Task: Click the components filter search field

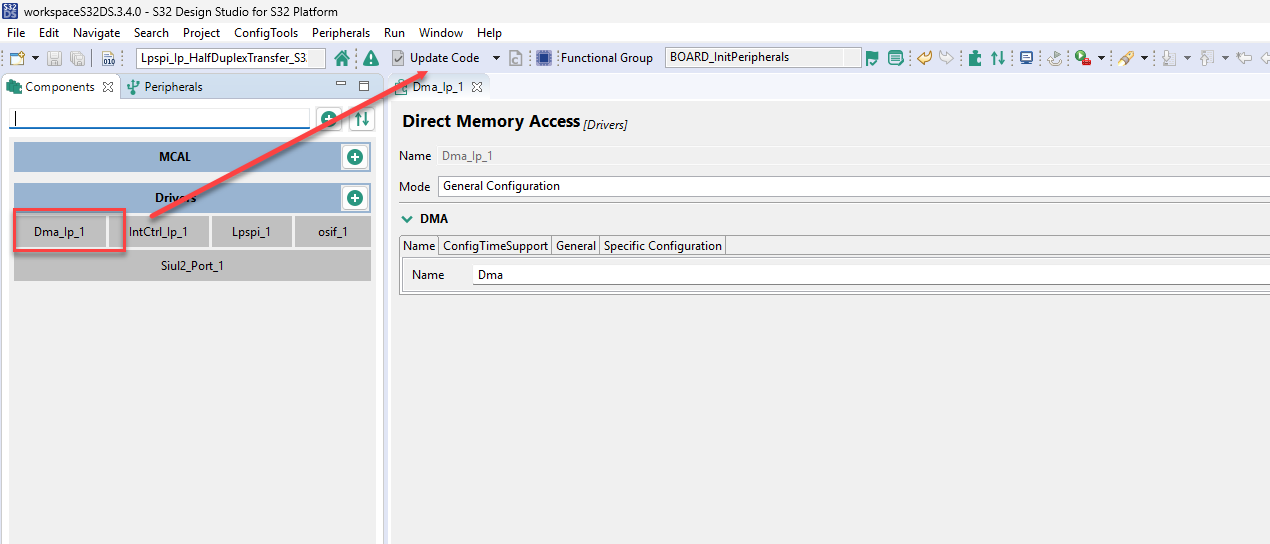Action: [160, 118]
